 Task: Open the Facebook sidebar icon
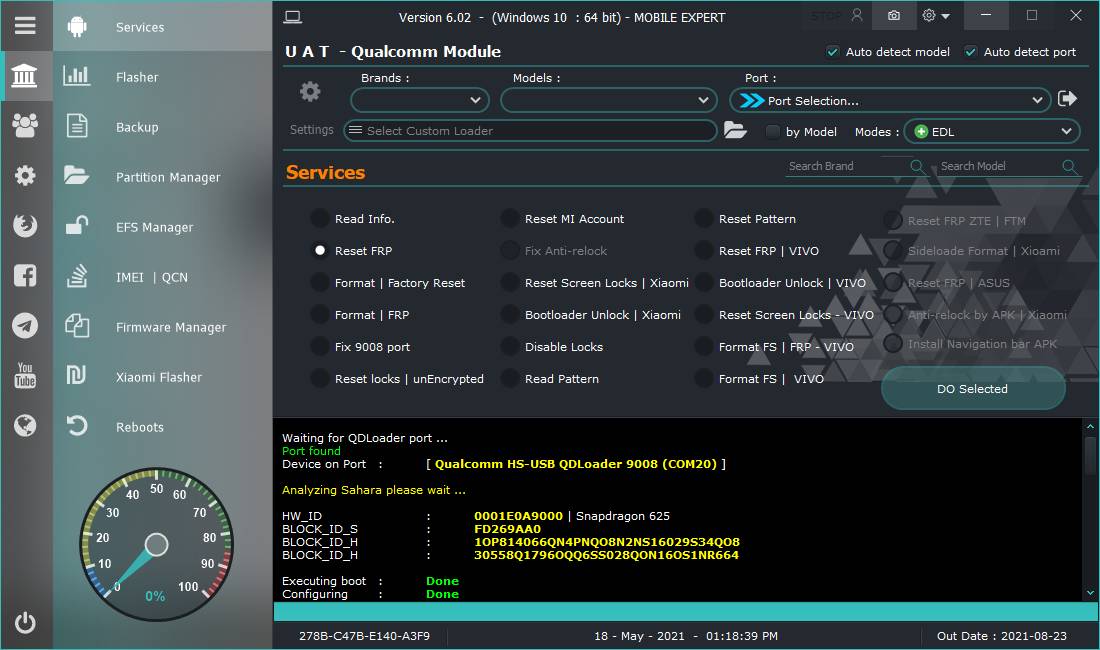tap(25, 276)
